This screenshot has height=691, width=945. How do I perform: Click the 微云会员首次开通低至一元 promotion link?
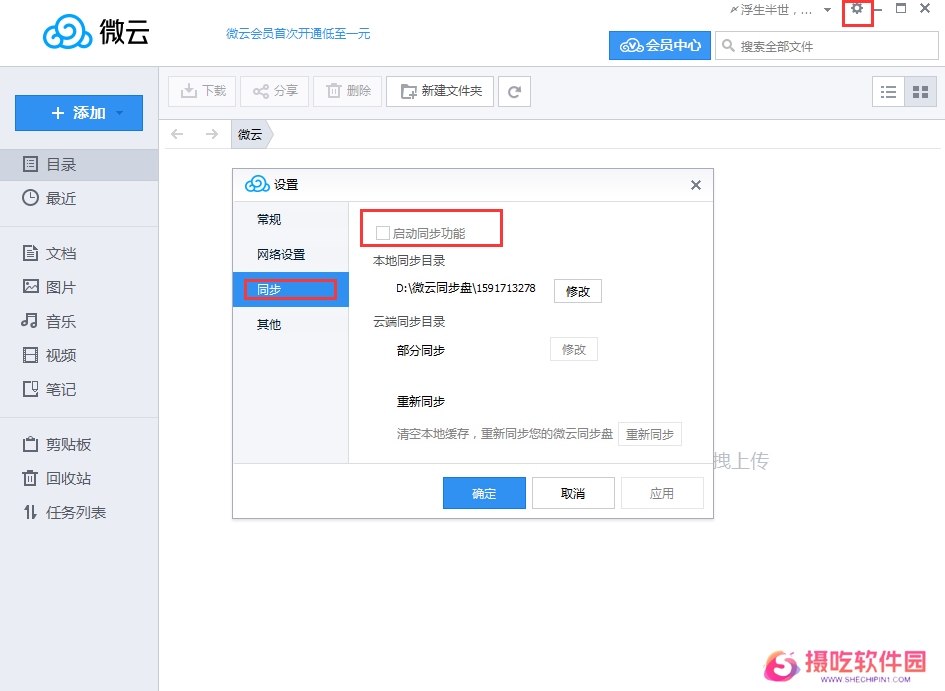tap(297, 33)
